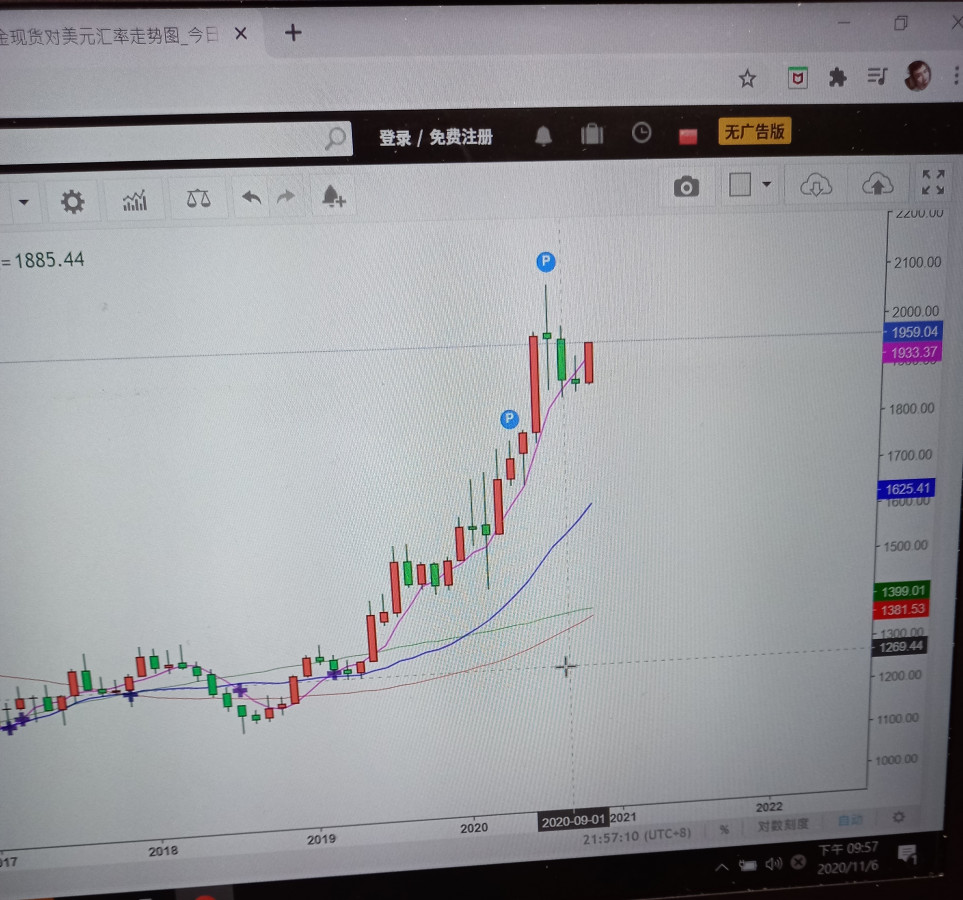The height and width of the screenshot is (900, 963).
Task: Toggle percent scale % button
Action: (x=725, y=830)
